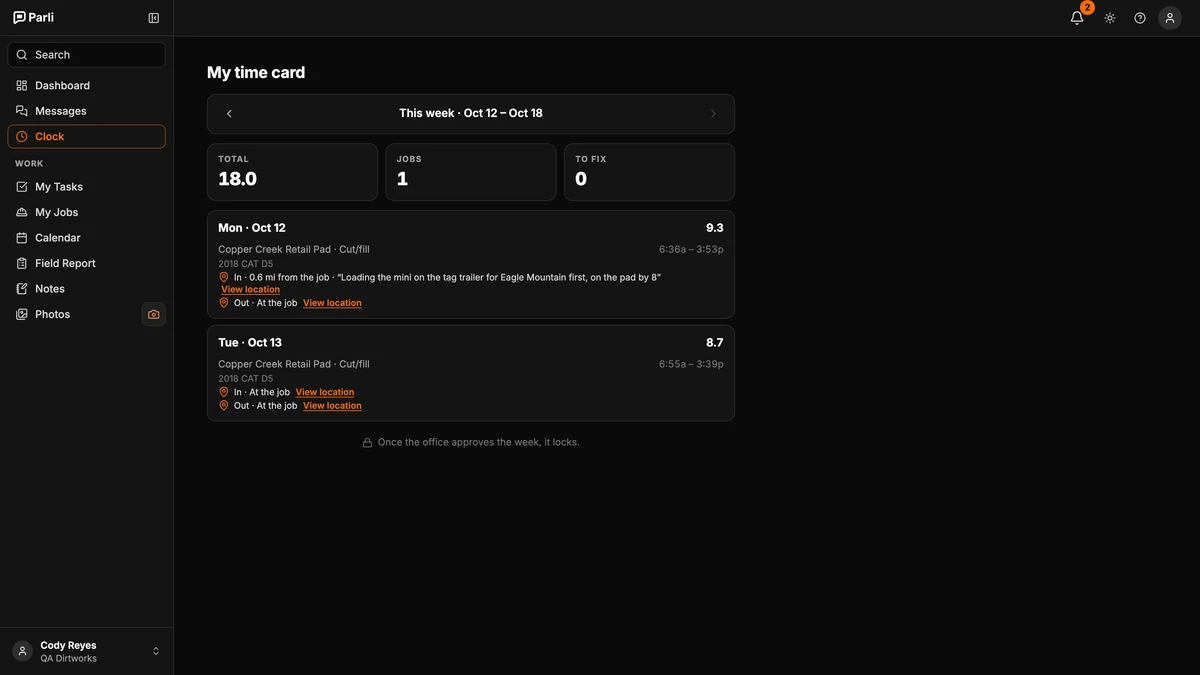Screen dimensions: 1200x675
Task: Click Mon · Oct 12 heading
Action: point(252,228)
